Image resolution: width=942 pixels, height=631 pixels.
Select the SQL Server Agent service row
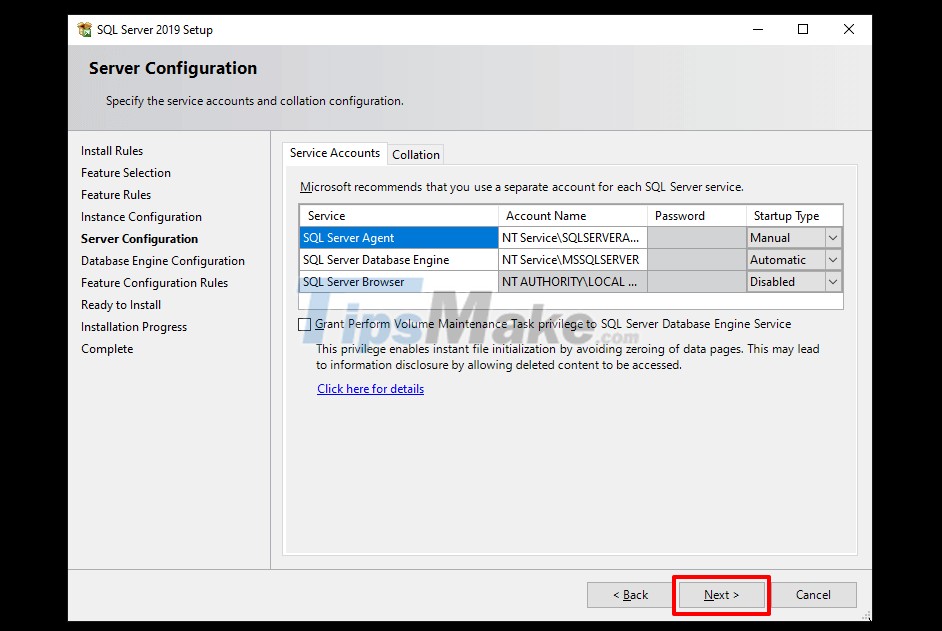pos(398,237)
